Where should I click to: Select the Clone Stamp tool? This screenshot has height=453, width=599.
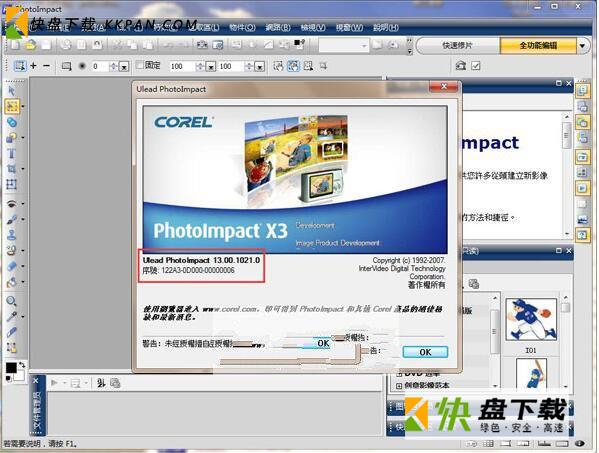click(11, 235)
